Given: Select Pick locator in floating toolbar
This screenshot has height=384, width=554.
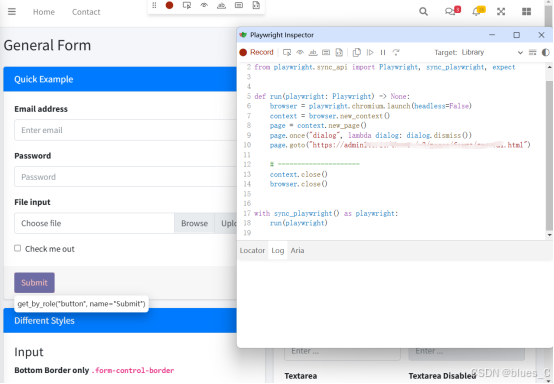Looking at the screenshot, I should coord(187,5).
